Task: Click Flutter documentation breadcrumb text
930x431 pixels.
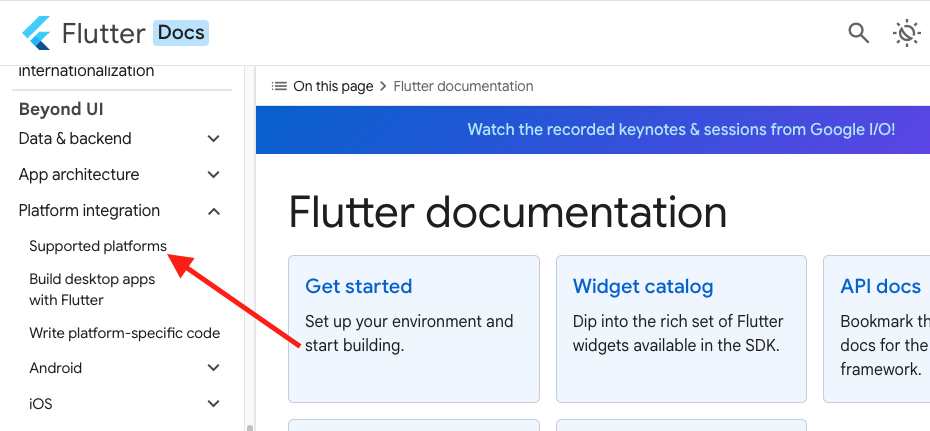Action: click(463, 86)
